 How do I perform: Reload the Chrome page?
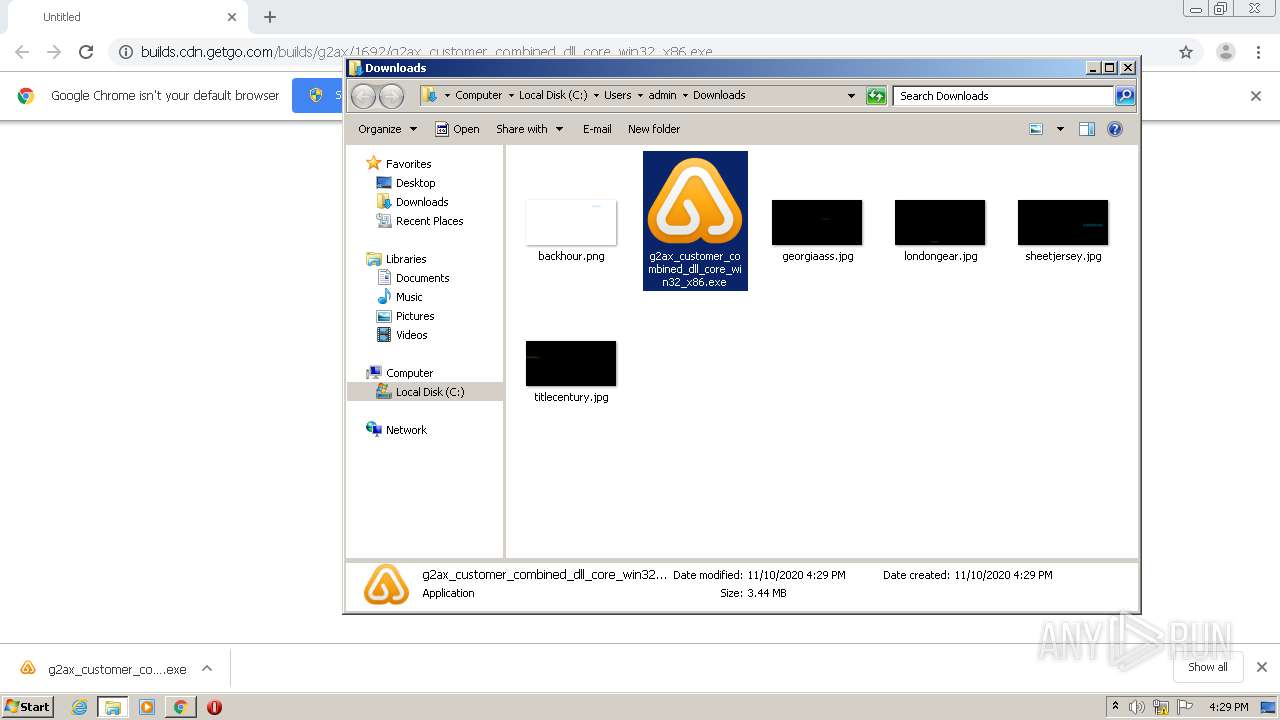[x=86, y=52]
